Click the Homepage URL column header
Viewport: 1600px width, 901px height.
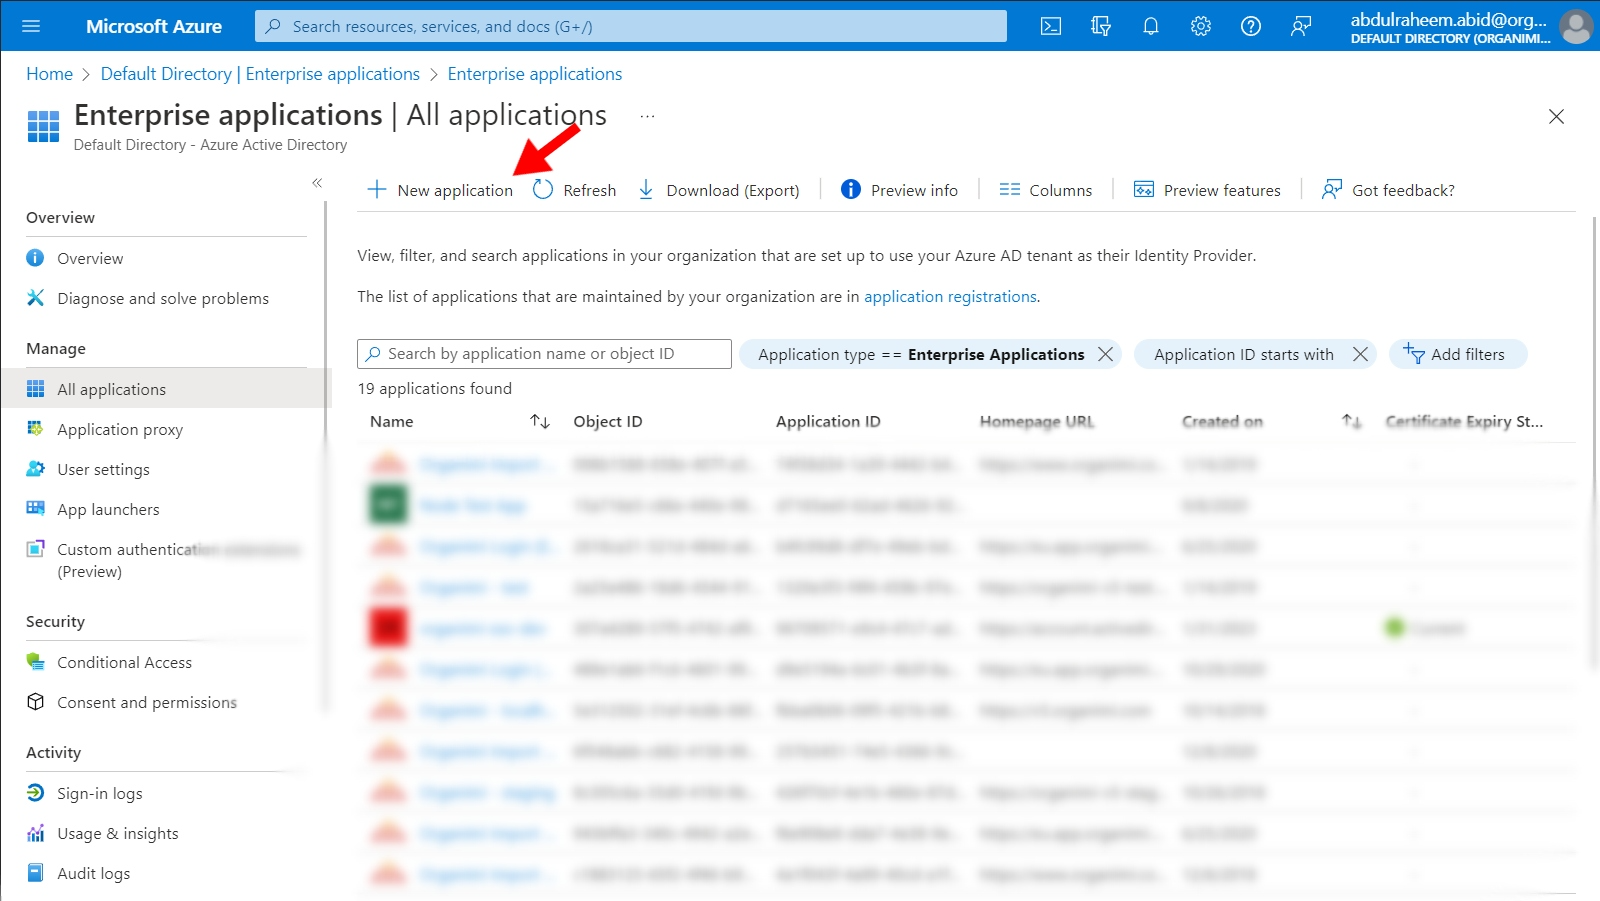(x=1037, y=422)
